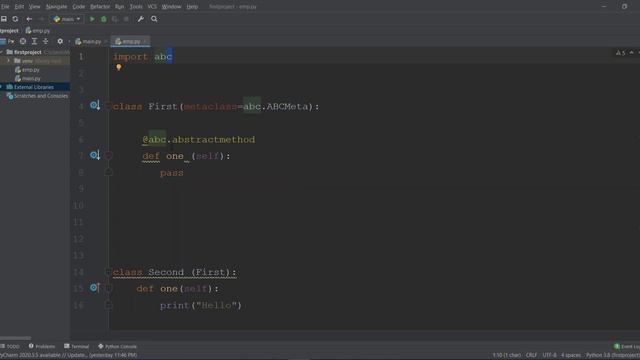The width and height of the screenshot is (640, 360).
Task: Open the Help menu
Action: [192, 7]
